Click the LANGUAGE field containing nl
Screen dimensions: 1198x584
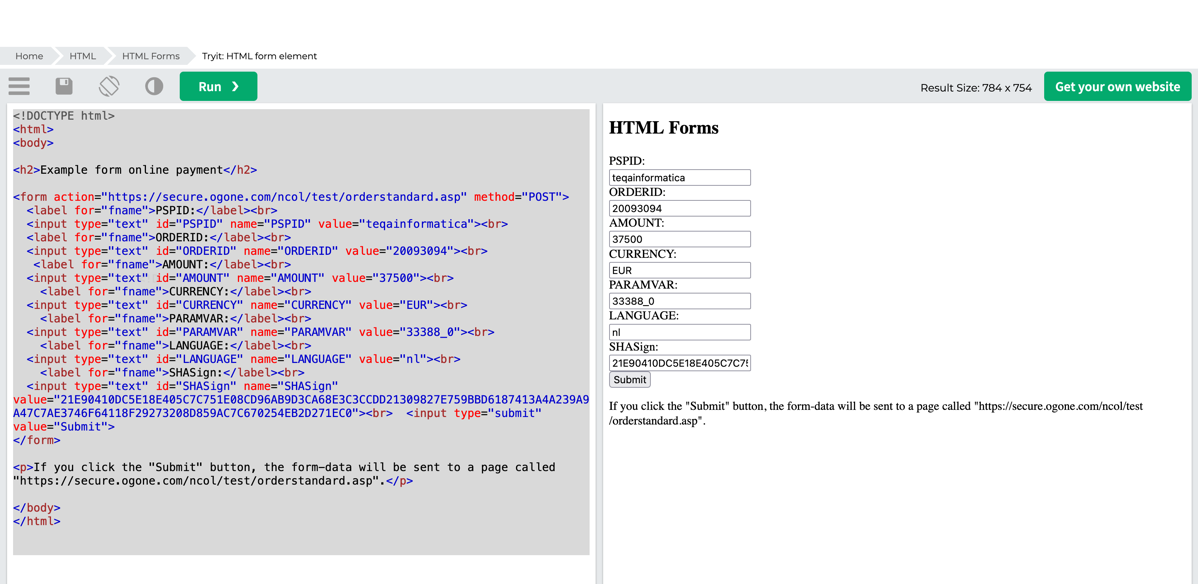[x=679, y=332]
